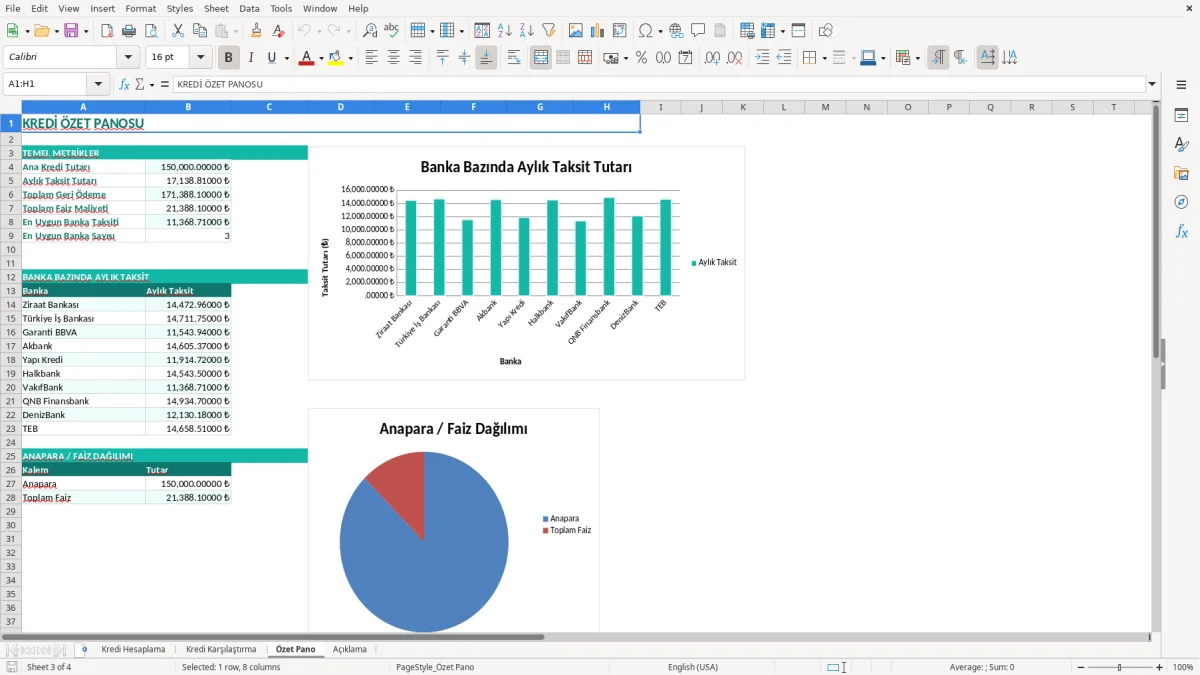Click the Formula equals button

click(x=165, y=84)
